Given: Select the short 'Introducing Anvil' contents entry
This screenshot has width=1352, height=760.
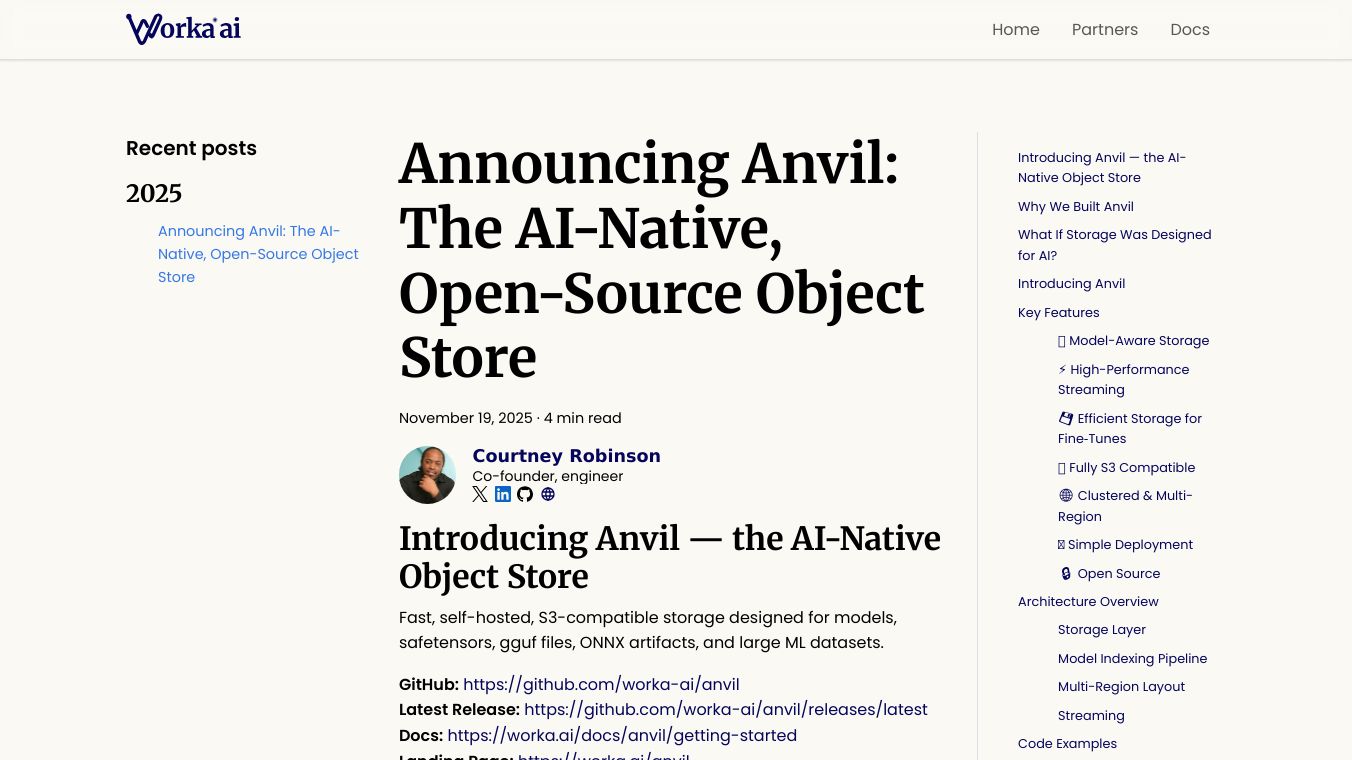Looking at the screenshot, I should (1071, 284).
